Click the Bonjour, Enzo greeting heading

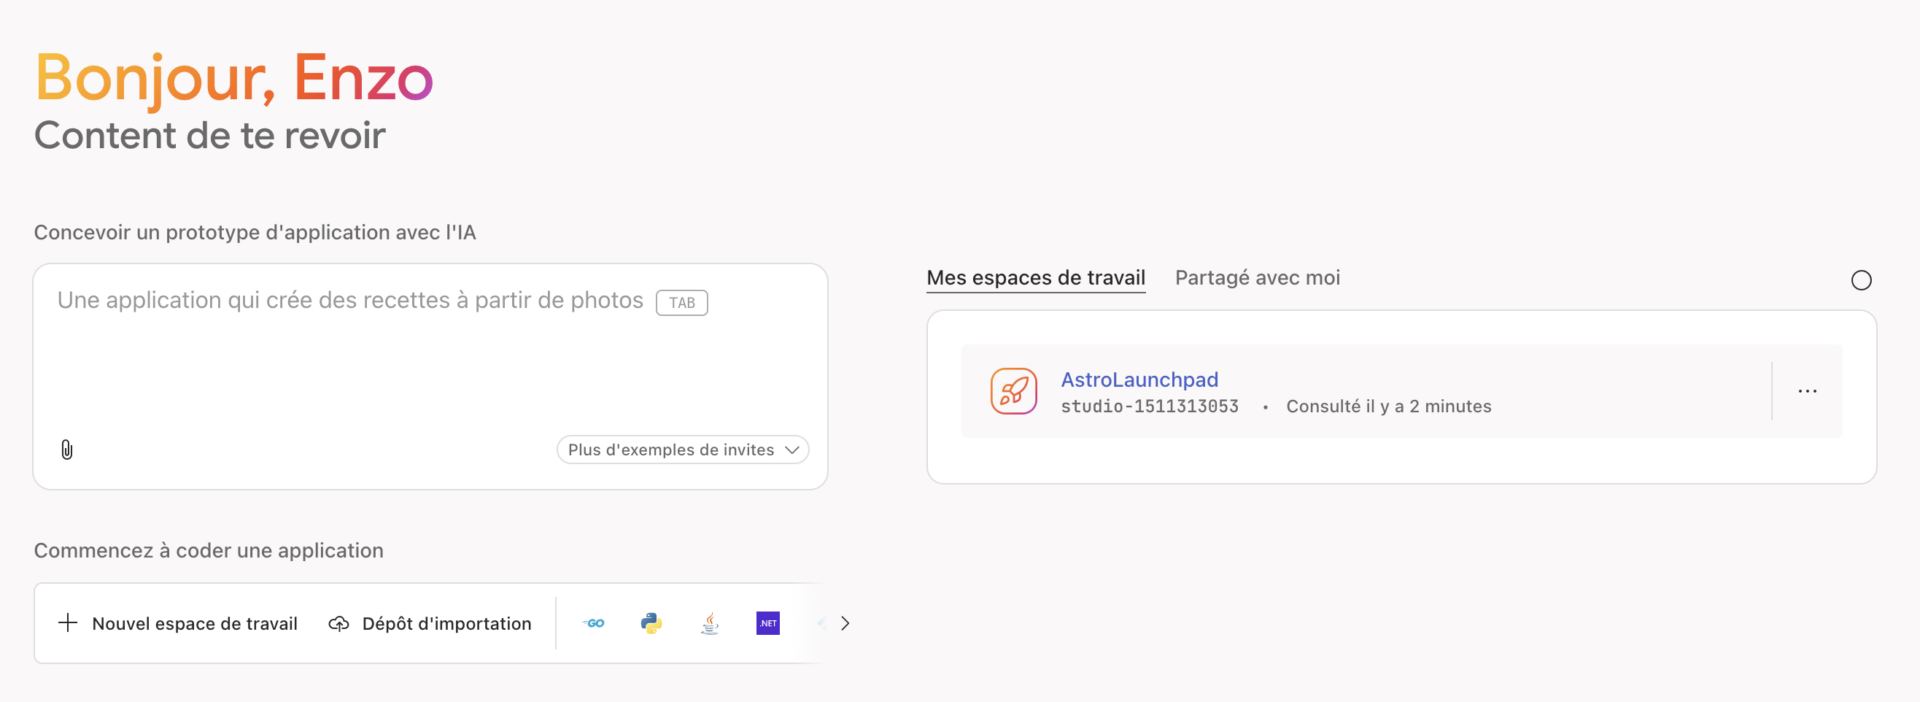pos(234,78)
